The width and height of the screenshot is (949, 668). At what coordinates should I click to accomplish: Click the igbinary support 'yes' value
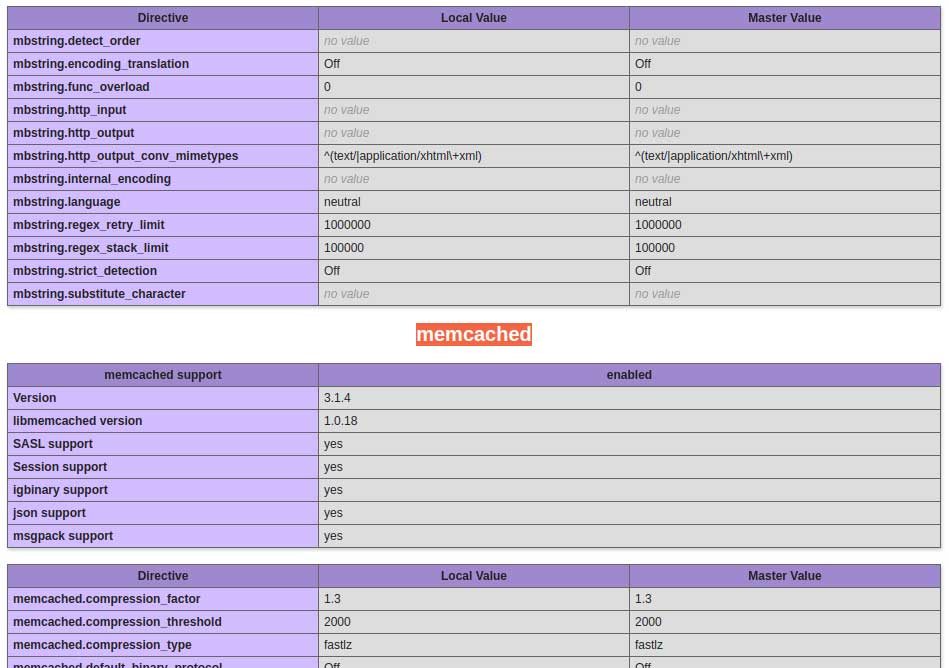point(333,490)
